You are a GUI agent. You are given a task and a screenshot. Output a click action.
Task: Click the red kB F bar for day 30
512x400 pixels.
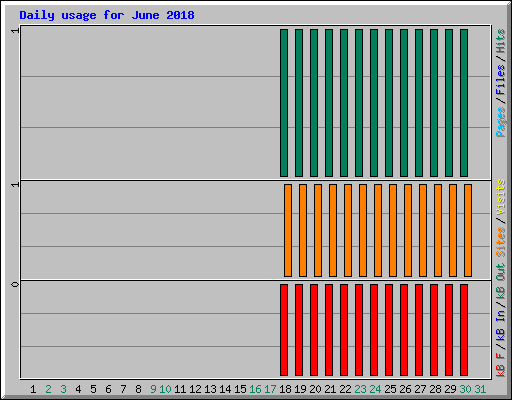click(464, 330)
